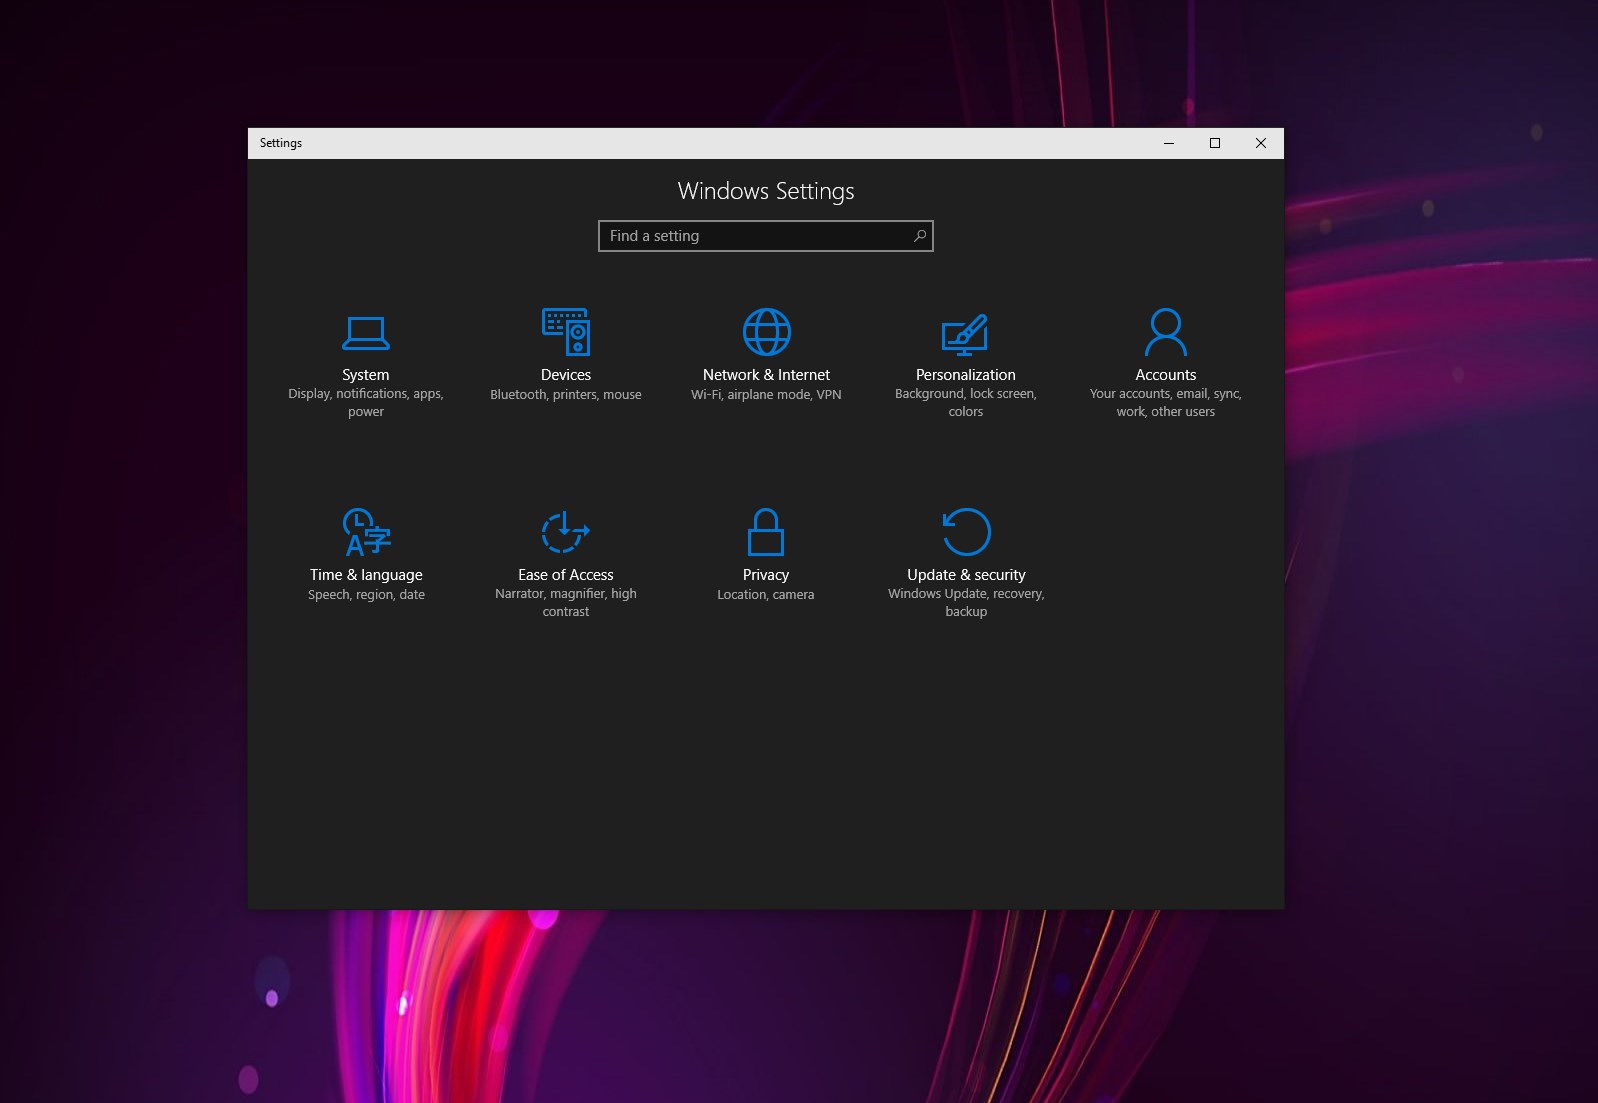
Task: Click the Ease of Access dashed-circle icon
Action: 565,532
